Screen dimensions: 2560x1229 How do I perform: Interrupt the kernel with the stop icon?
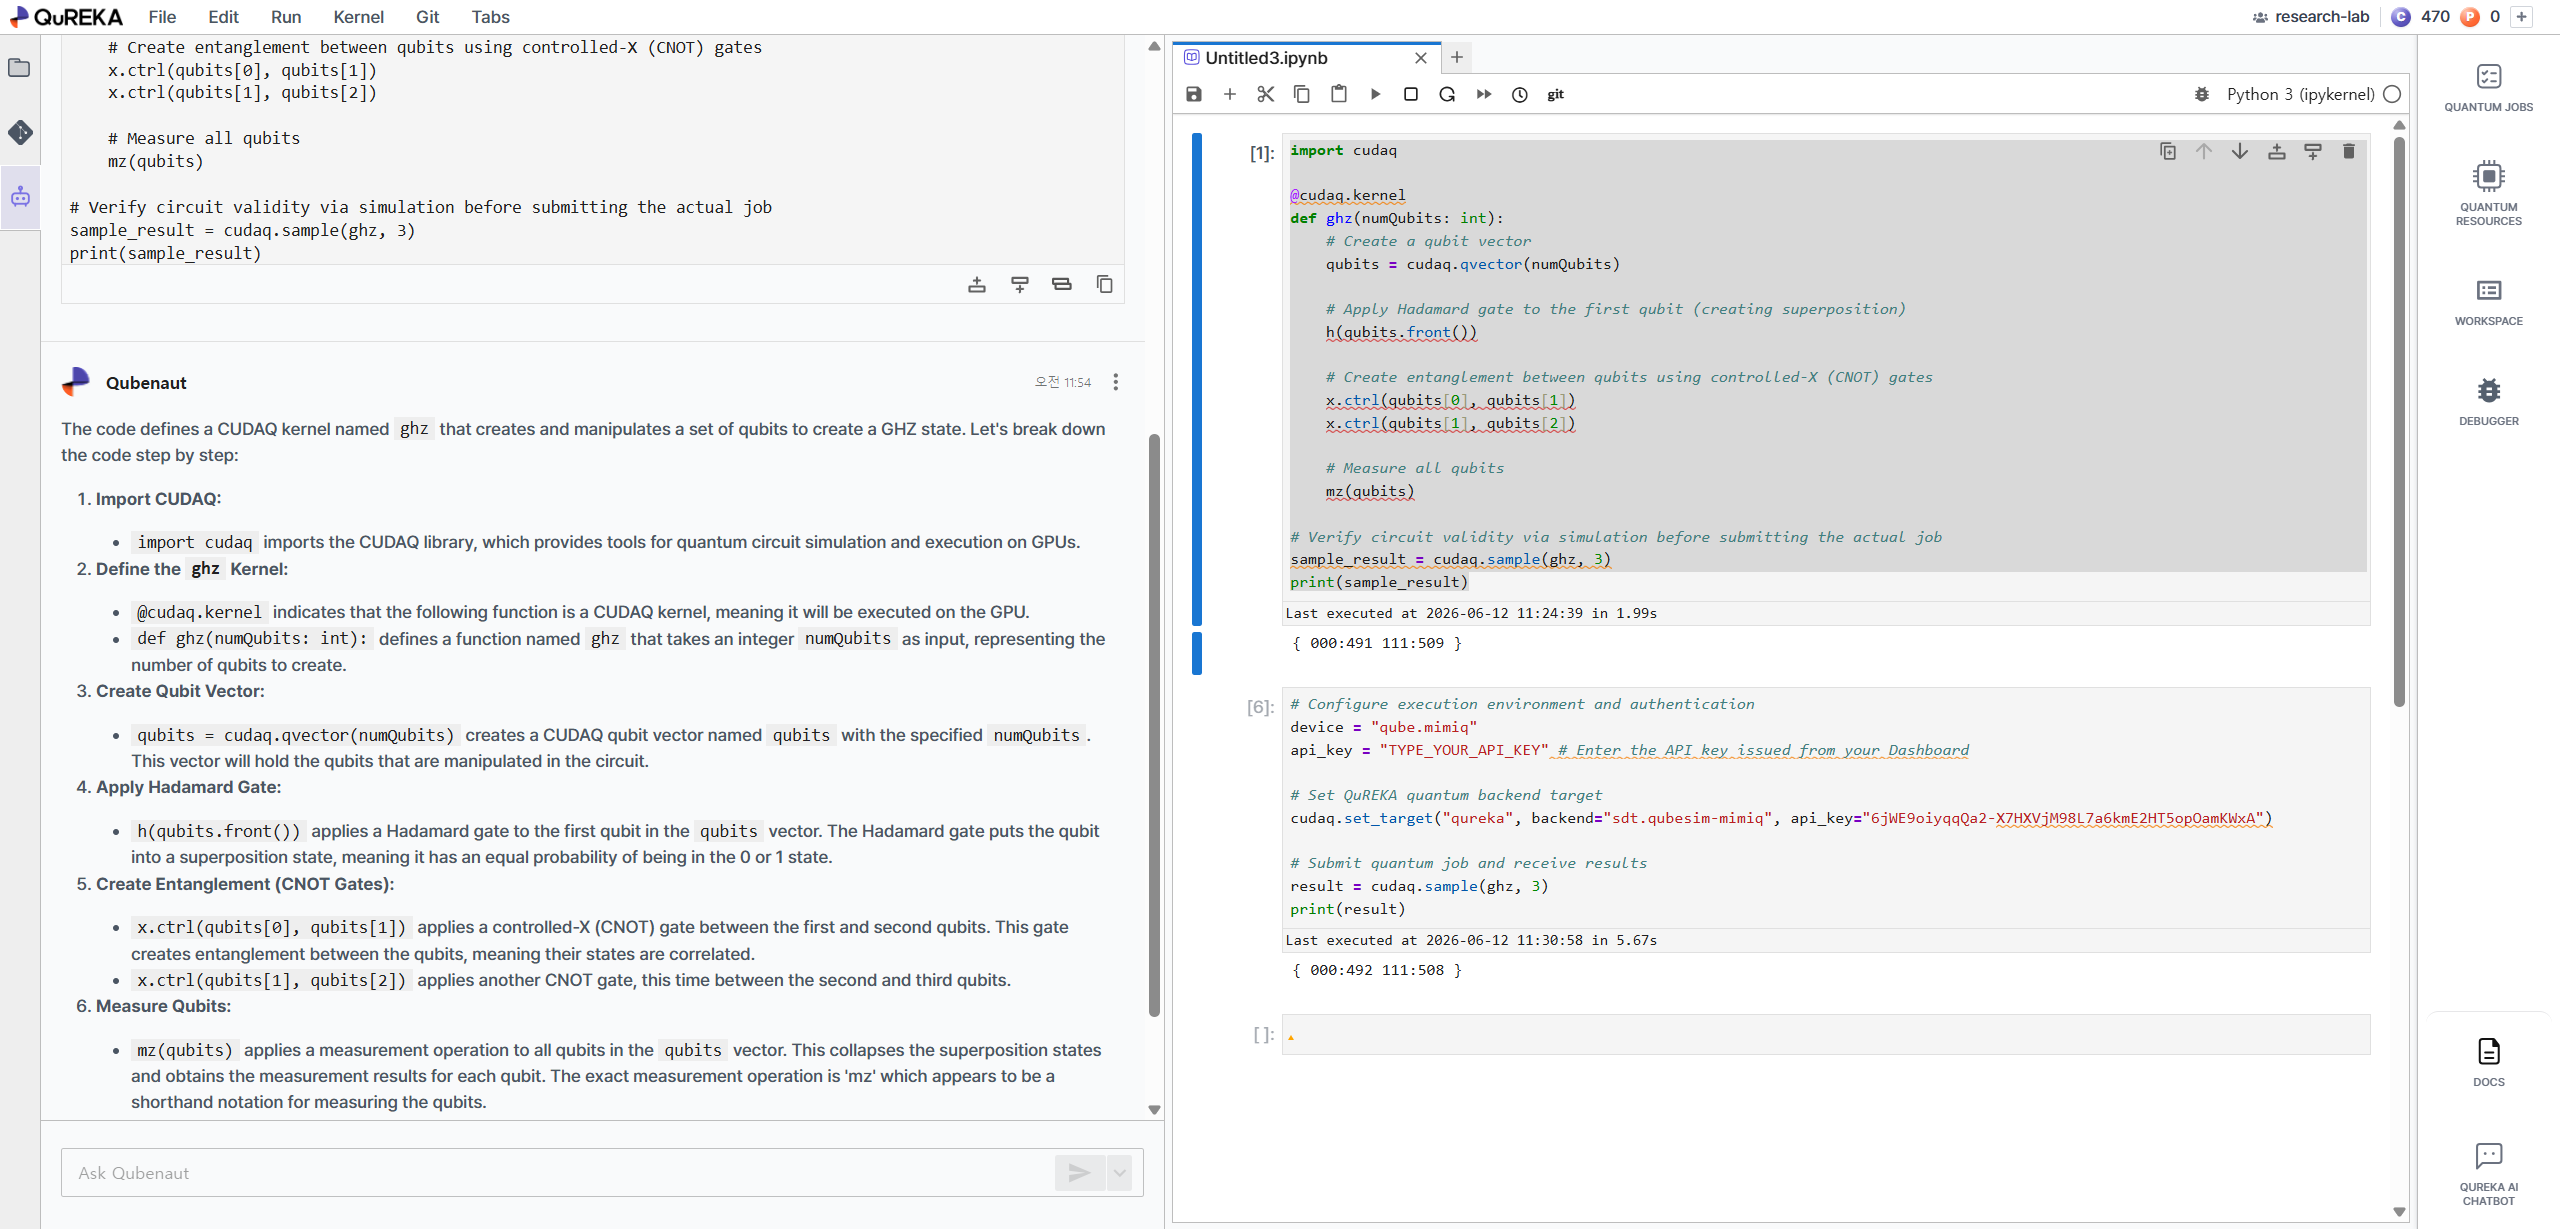pyautogui.click(x=1411, y=94)
